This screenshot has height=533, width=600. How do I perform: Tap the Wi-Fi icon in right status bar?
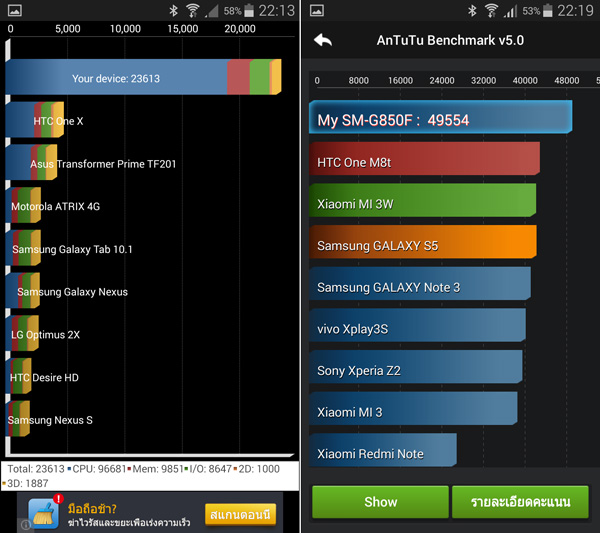pos(491,11)
